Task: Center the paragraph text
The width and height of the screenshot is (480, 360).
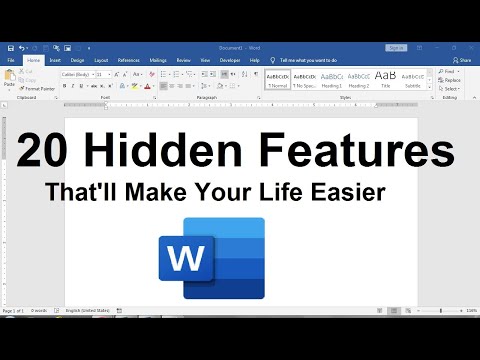Action: click(172, 86)
